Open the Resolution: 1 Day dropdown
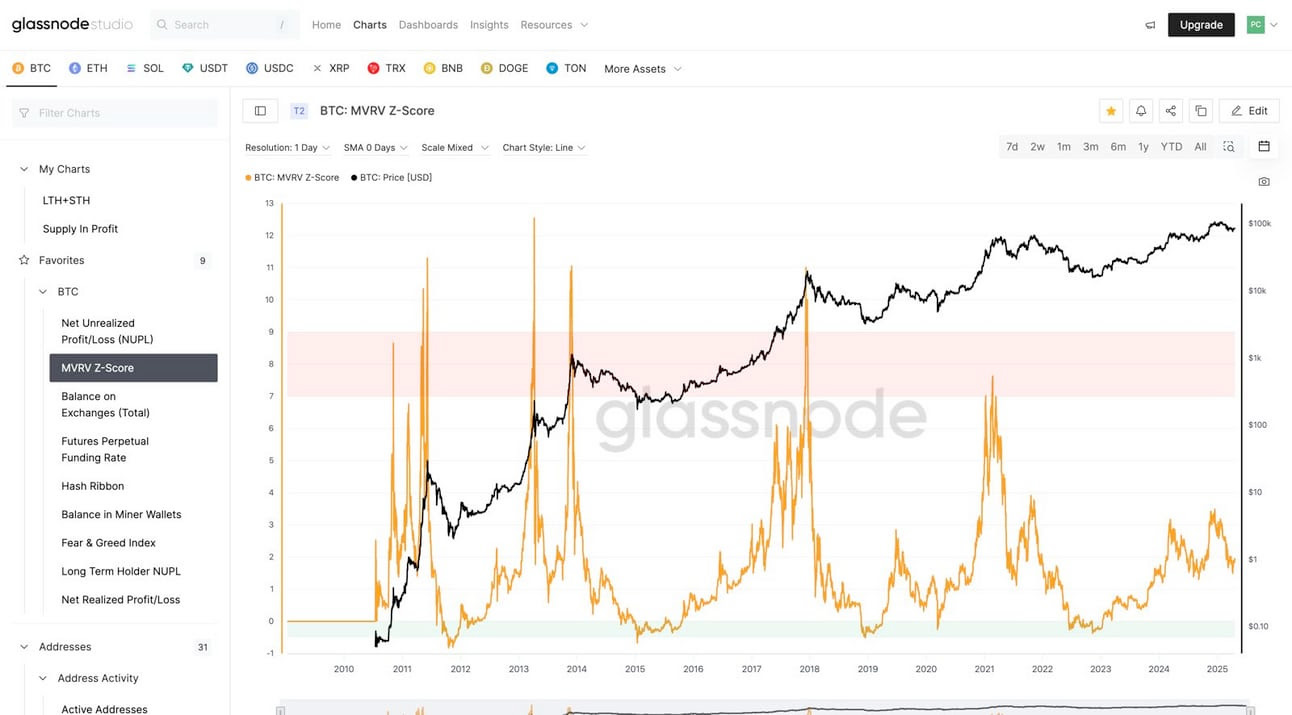The width and height of the screenshot is (1292, 715). pos(287,146)
